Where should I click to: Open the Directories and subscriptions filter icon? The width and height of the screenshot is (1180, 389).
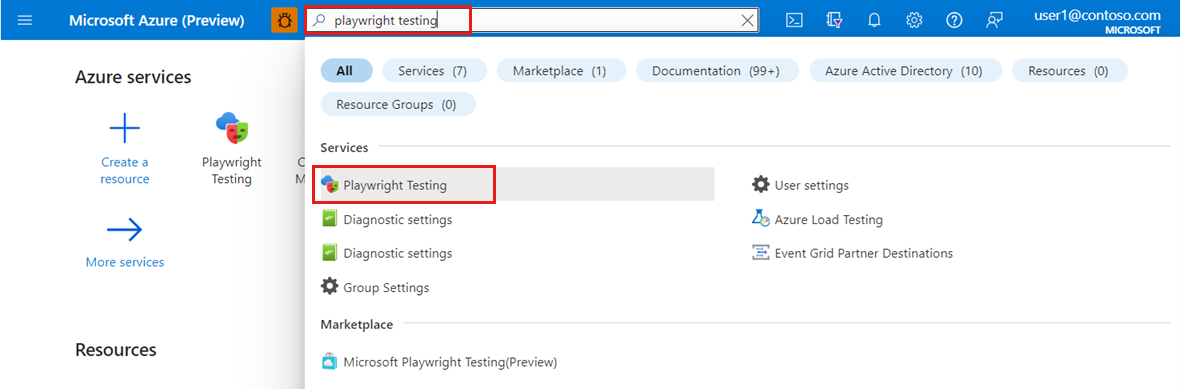pyautogui.click(x=833, y=20)
